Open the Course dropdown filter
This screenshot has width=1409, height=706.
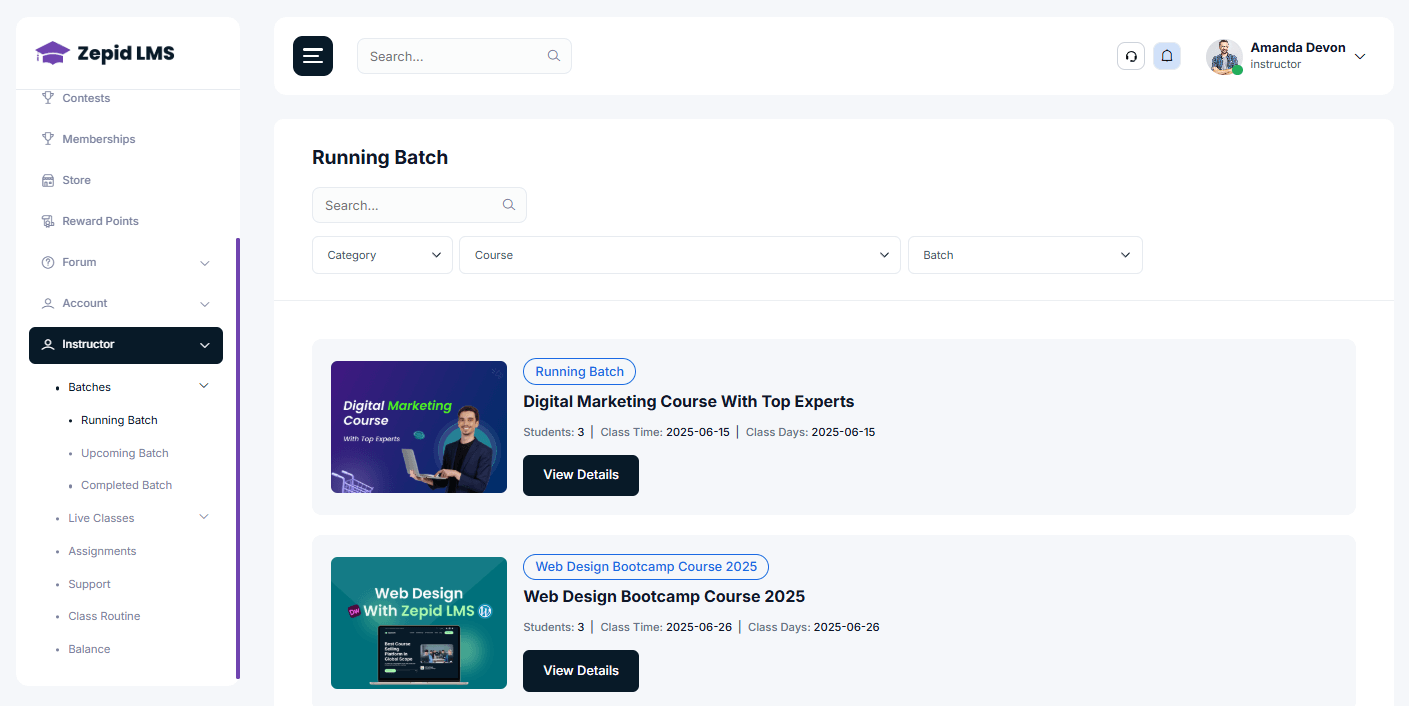coord(679,255)
